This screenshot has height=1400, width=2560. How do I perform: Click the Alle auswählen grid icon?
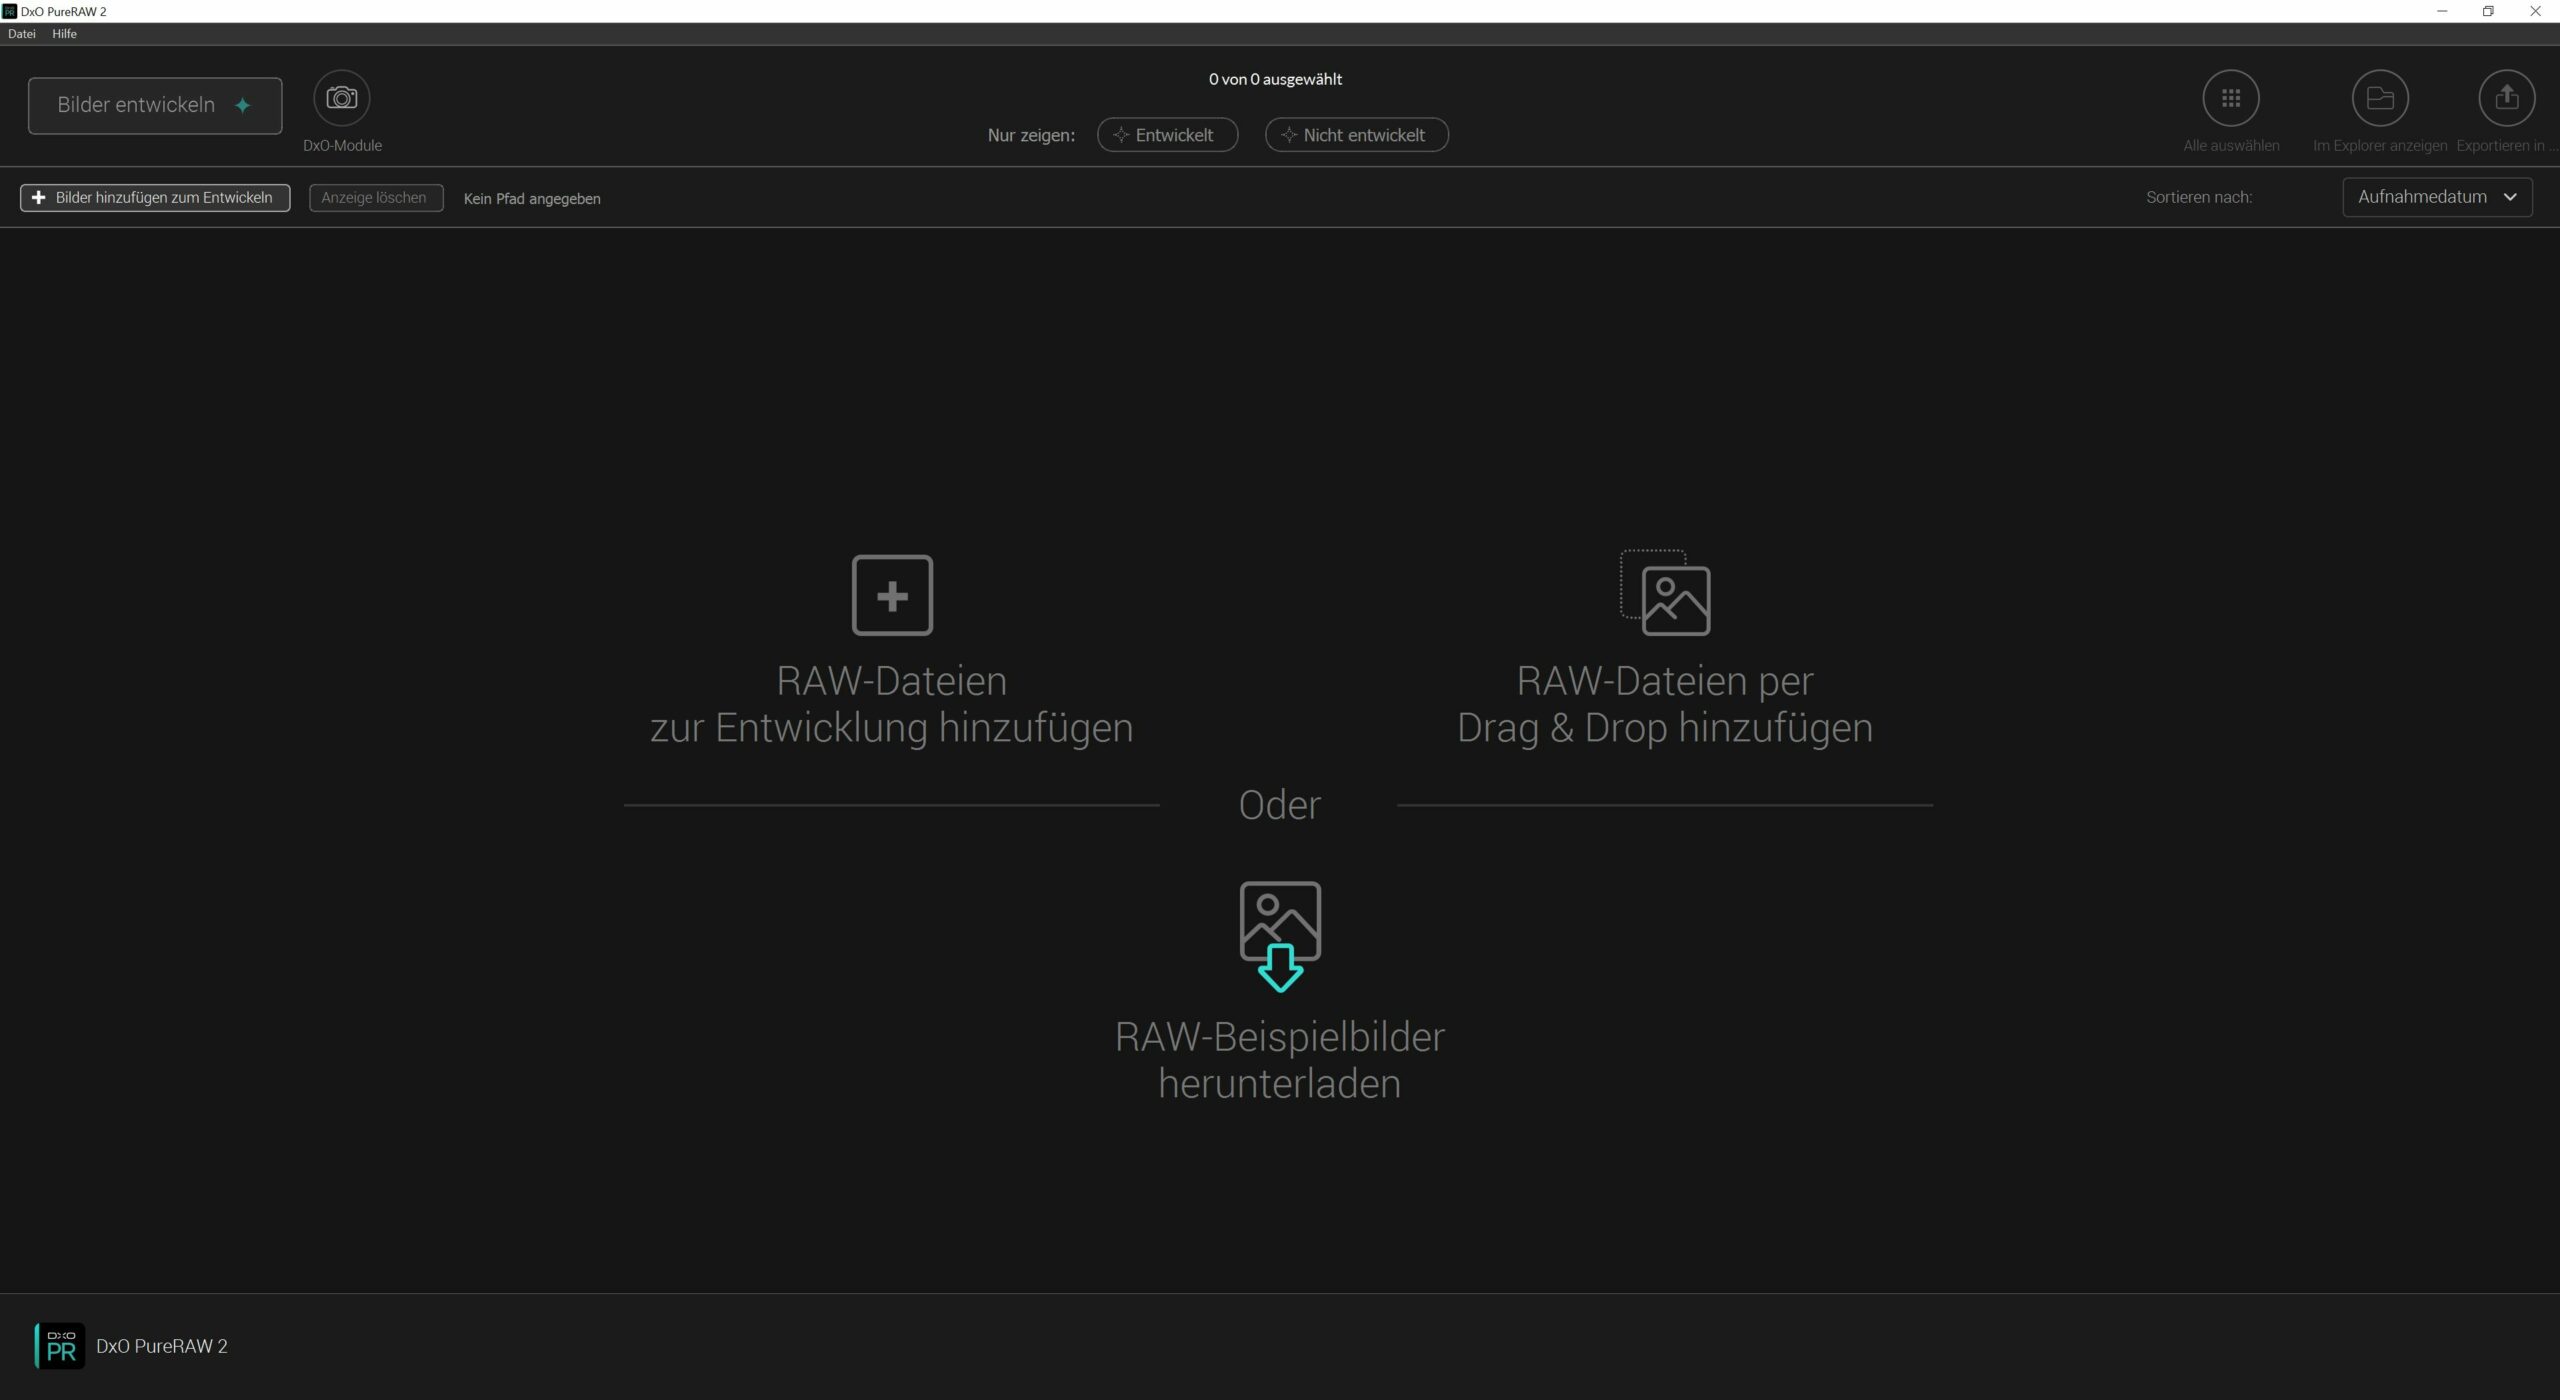pos(2230,98)
